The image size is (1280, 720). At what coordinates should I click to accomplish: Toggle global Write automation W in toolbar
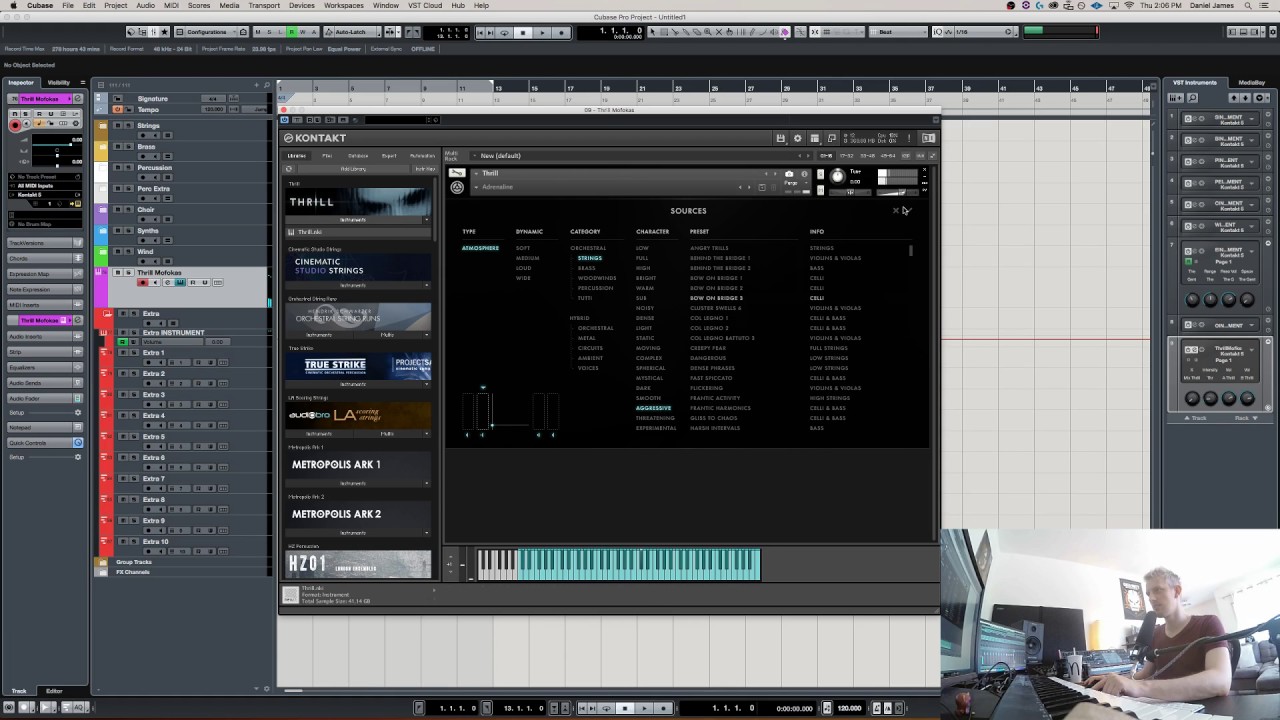(303, 32)
